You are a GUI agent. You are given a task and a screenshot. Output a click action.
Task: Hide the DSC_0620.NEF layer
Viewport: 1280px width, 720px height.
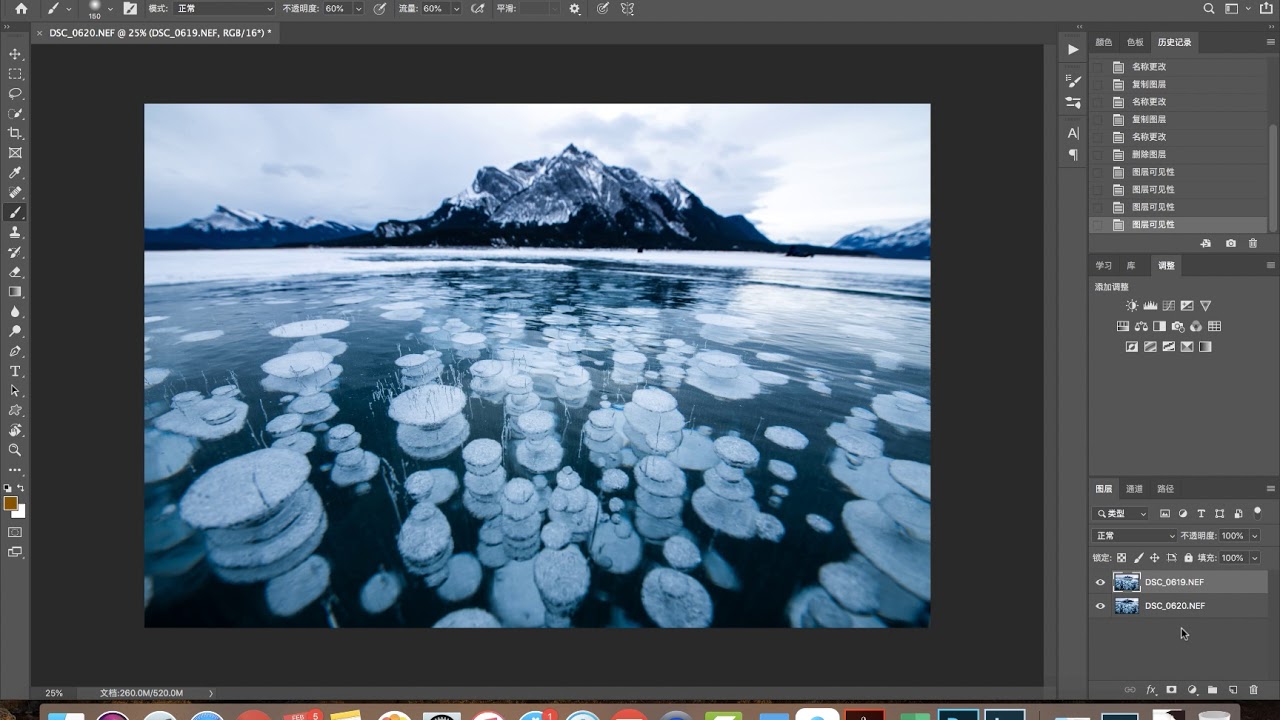pyautogui.click(x=1101, y=606)
